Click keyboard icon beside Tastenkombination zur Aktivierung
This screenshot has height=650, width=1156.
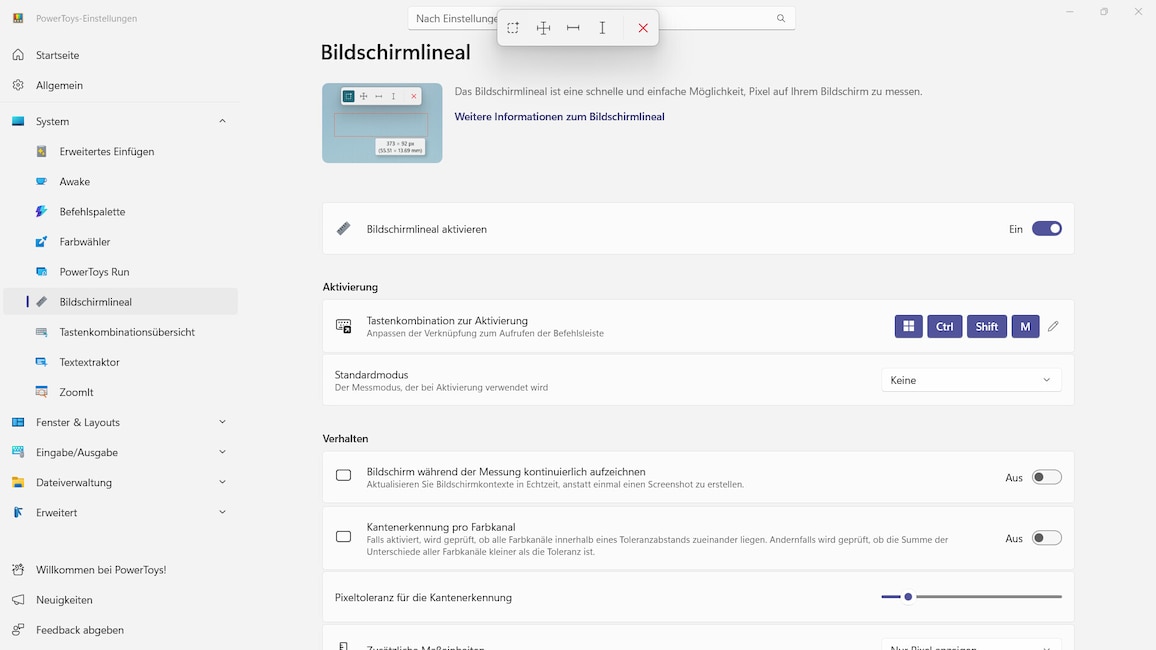click(344, 326)
